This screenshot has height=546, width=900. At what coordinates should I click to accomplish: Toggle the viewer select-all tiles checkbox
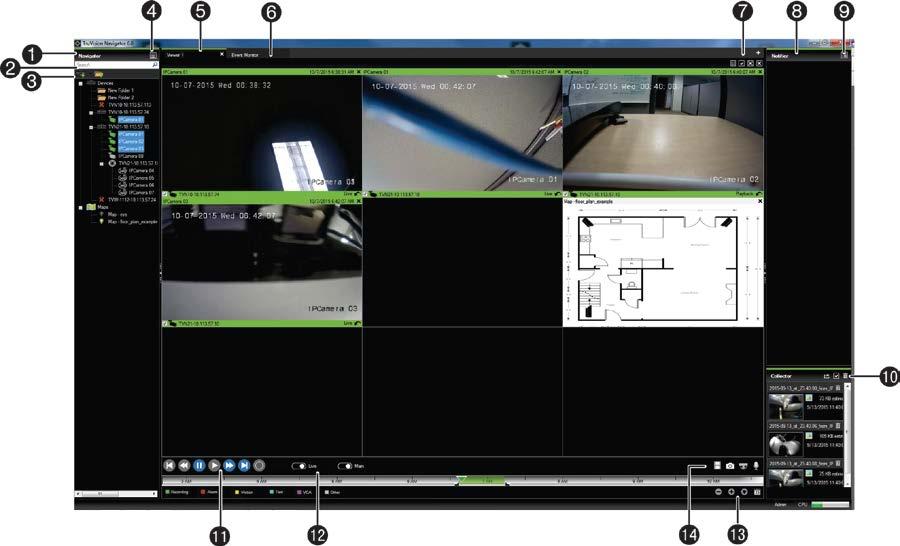tap(742, 63)
